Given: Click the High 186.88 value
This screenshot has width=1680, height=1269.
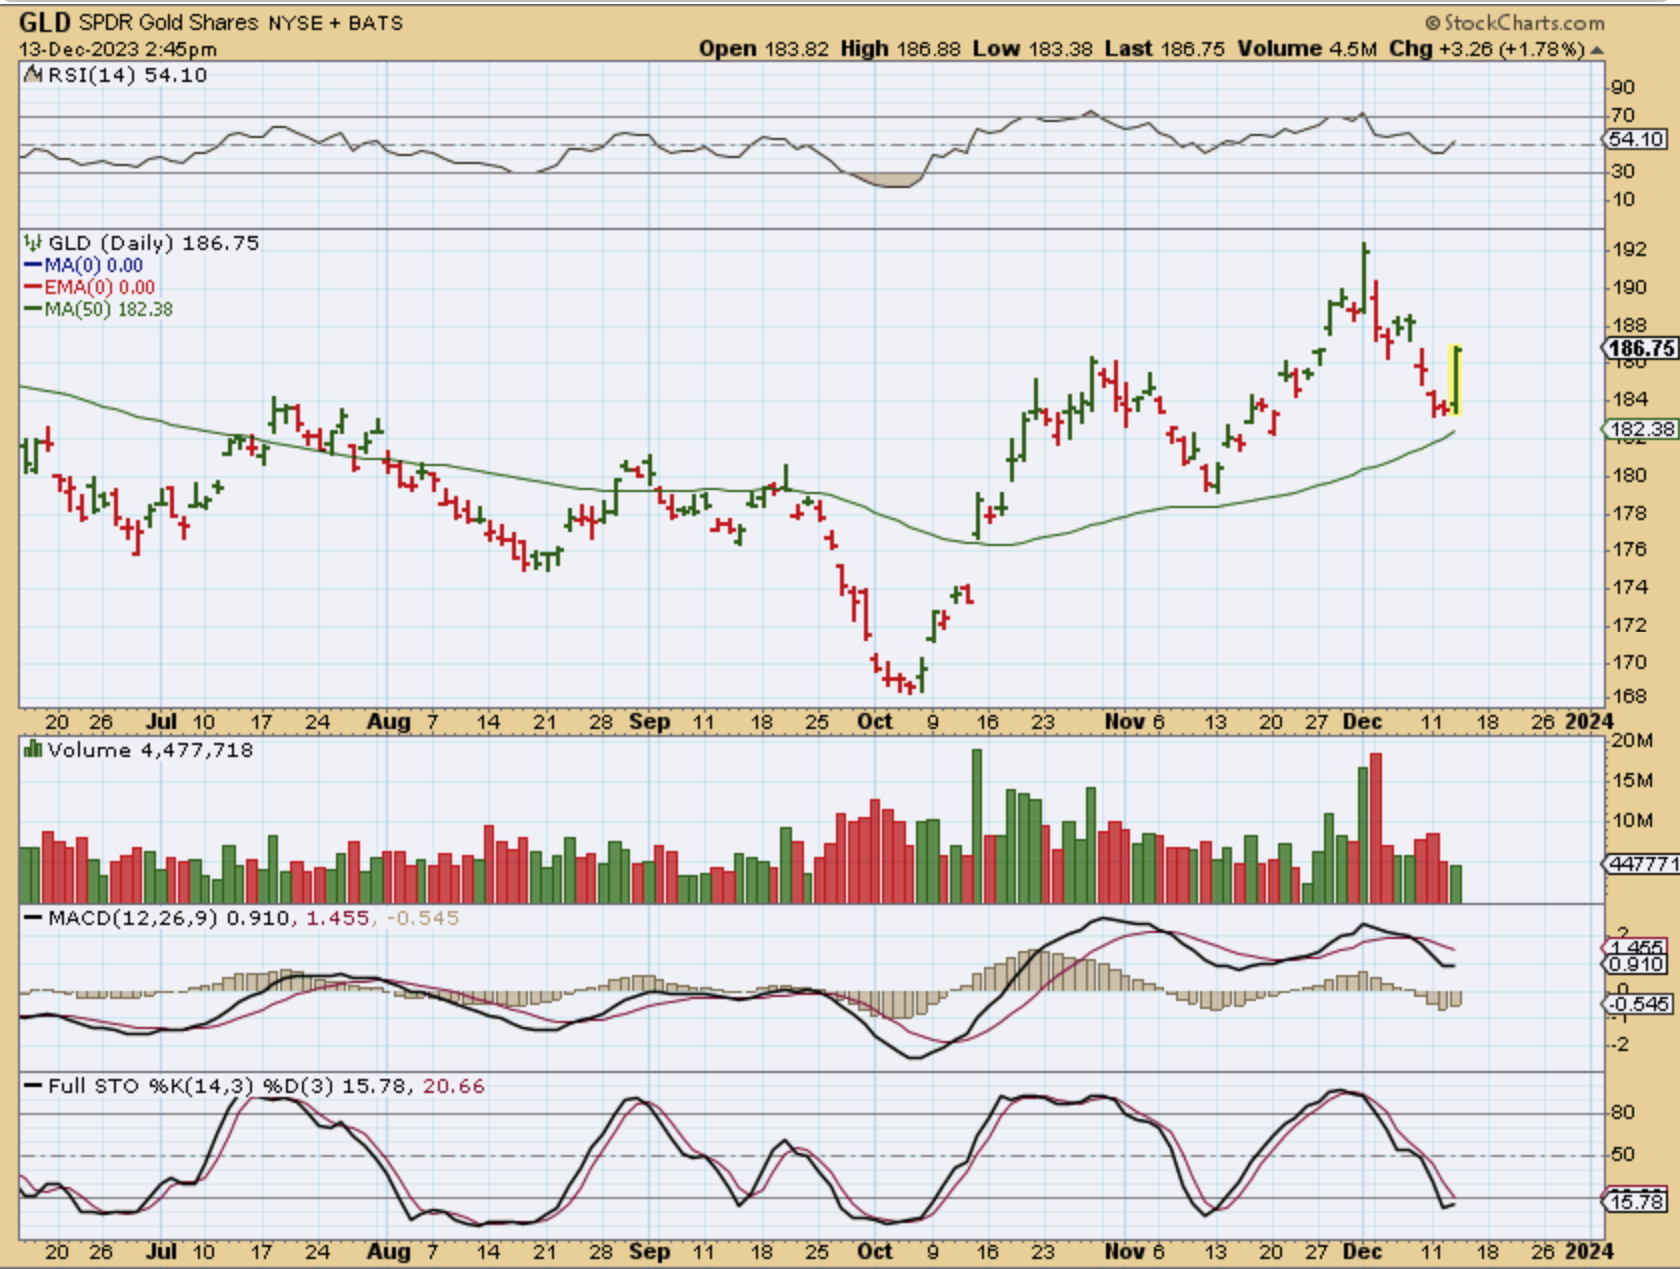Looking at the screenshot, I should coord(901,49).
